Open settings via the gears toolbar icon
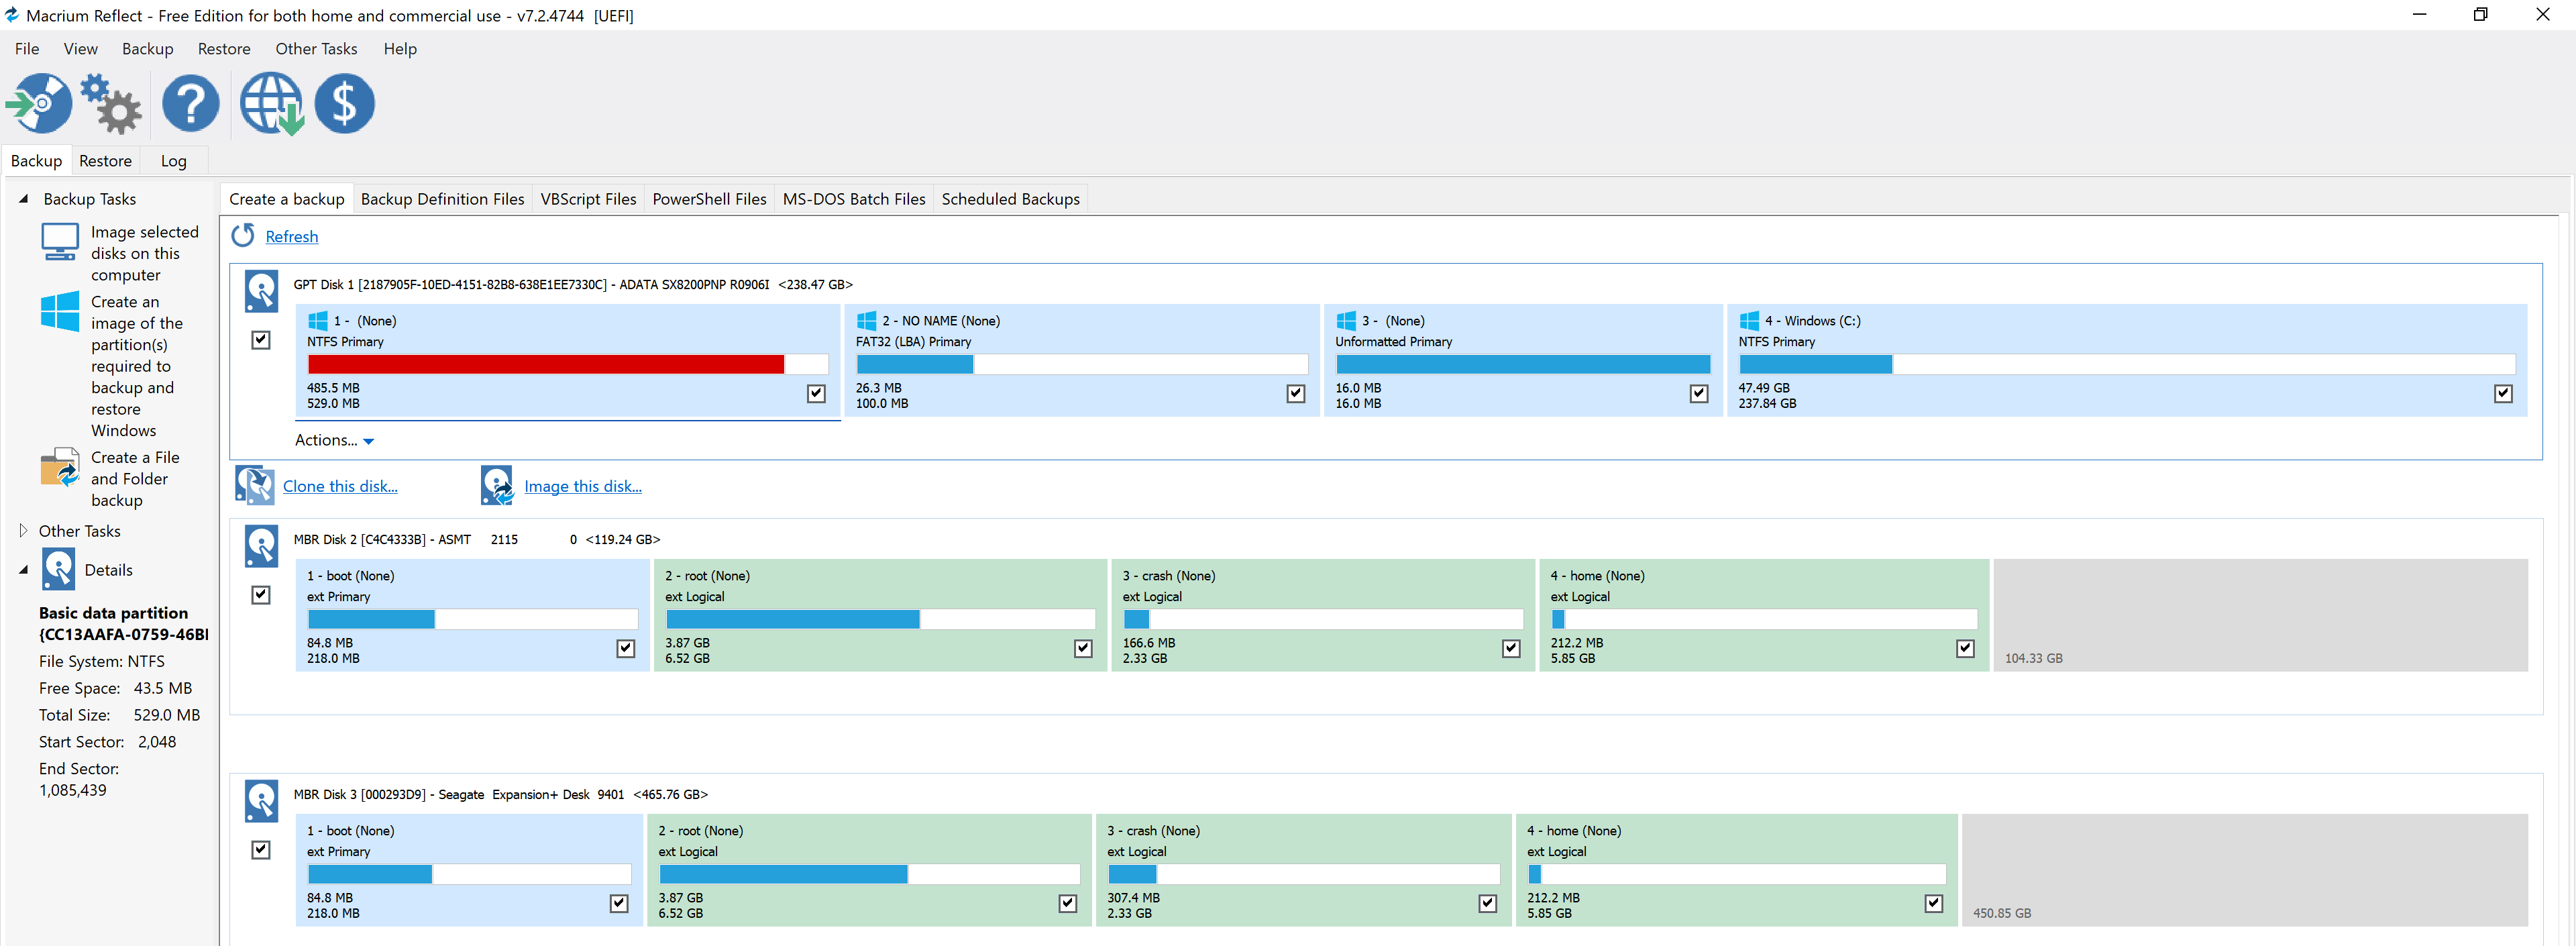The width and height of the screenshot is (2576, 946). 112,103
